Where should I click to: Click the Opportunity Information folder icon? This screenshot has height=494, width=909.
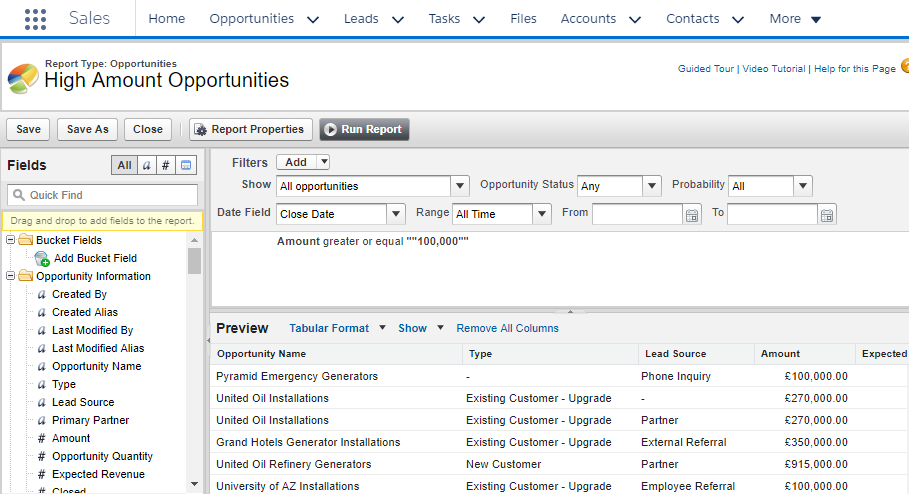[26, 275]
